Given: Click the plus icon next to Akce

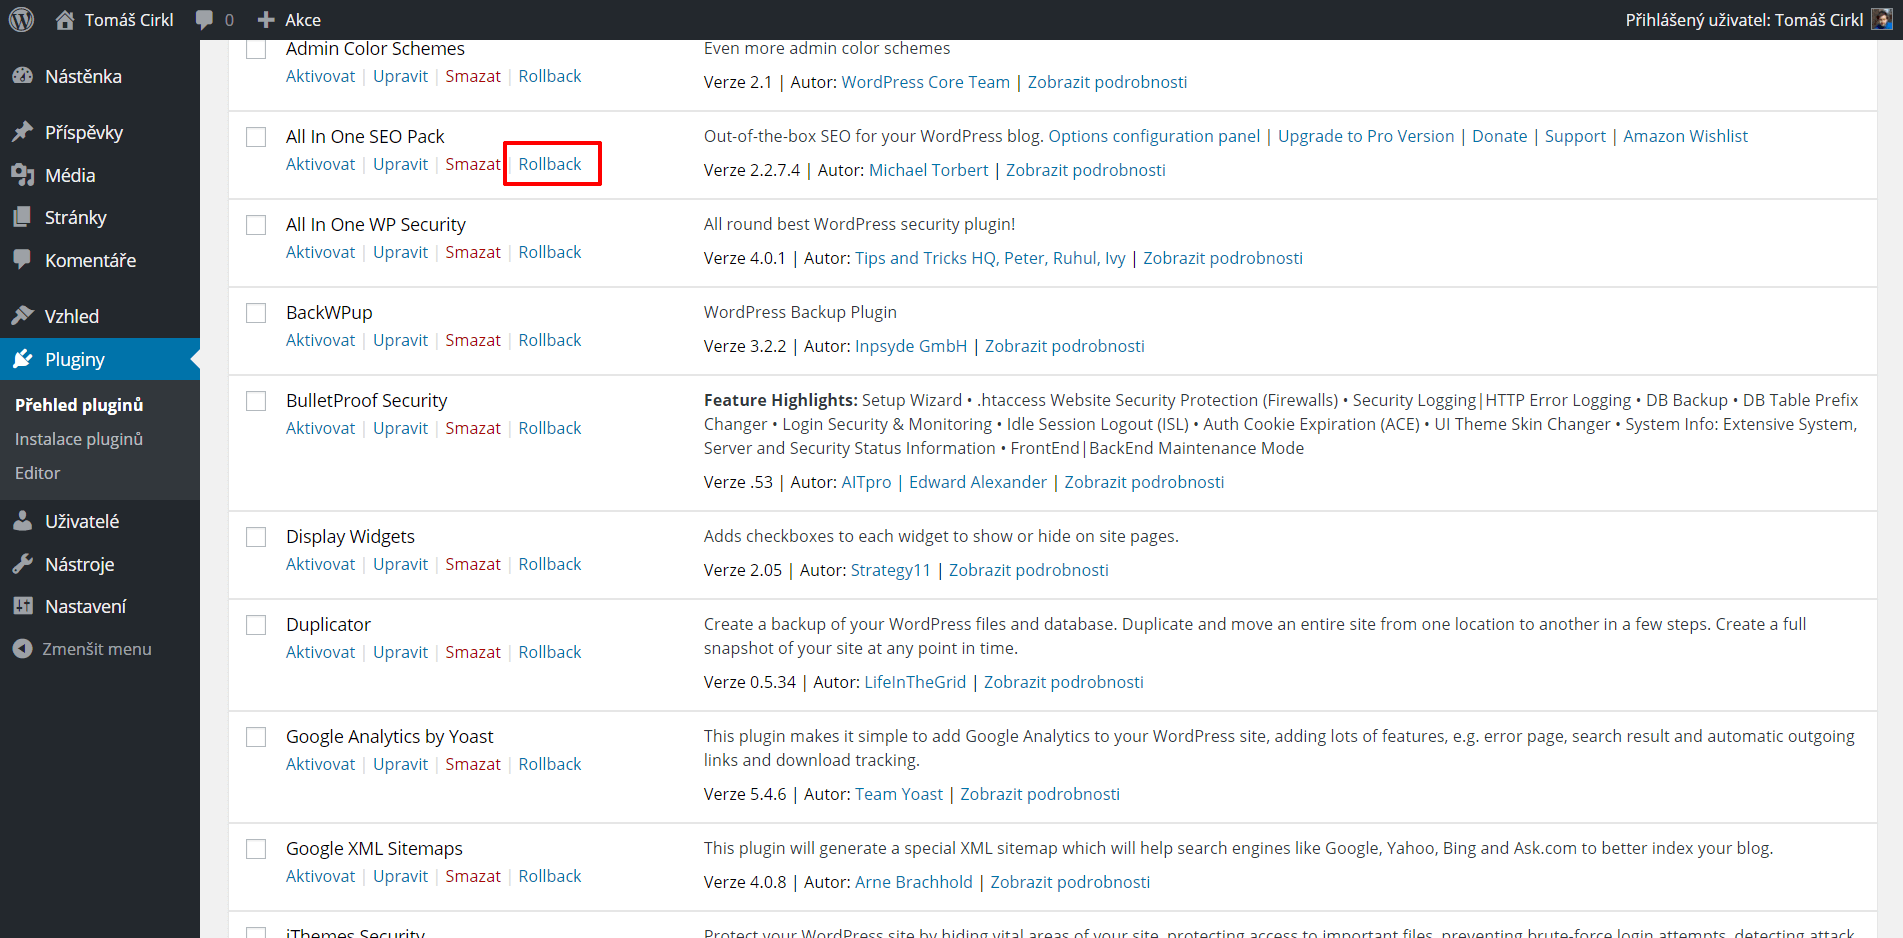Looking at the screenshot, I should tap(266, 20).
